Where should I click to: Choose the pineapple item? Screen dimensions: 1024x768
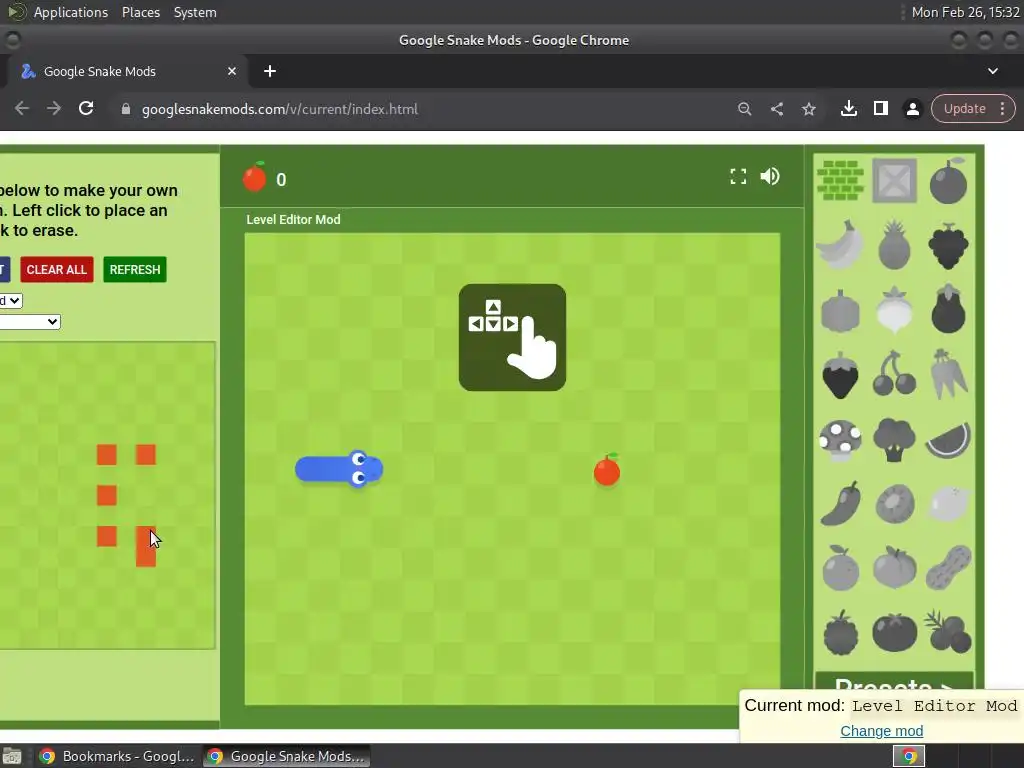pyautogui.click(x=894, y=245)
